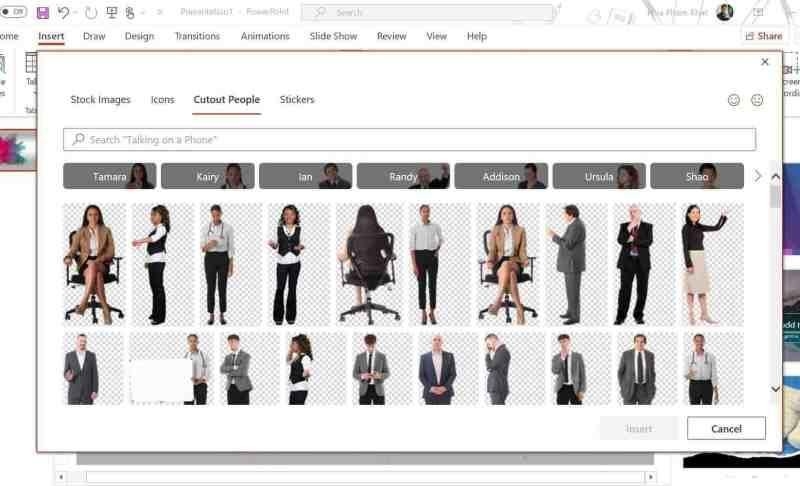
Task: Filter by Shao category chip
Action: click(x=697, y=176)
